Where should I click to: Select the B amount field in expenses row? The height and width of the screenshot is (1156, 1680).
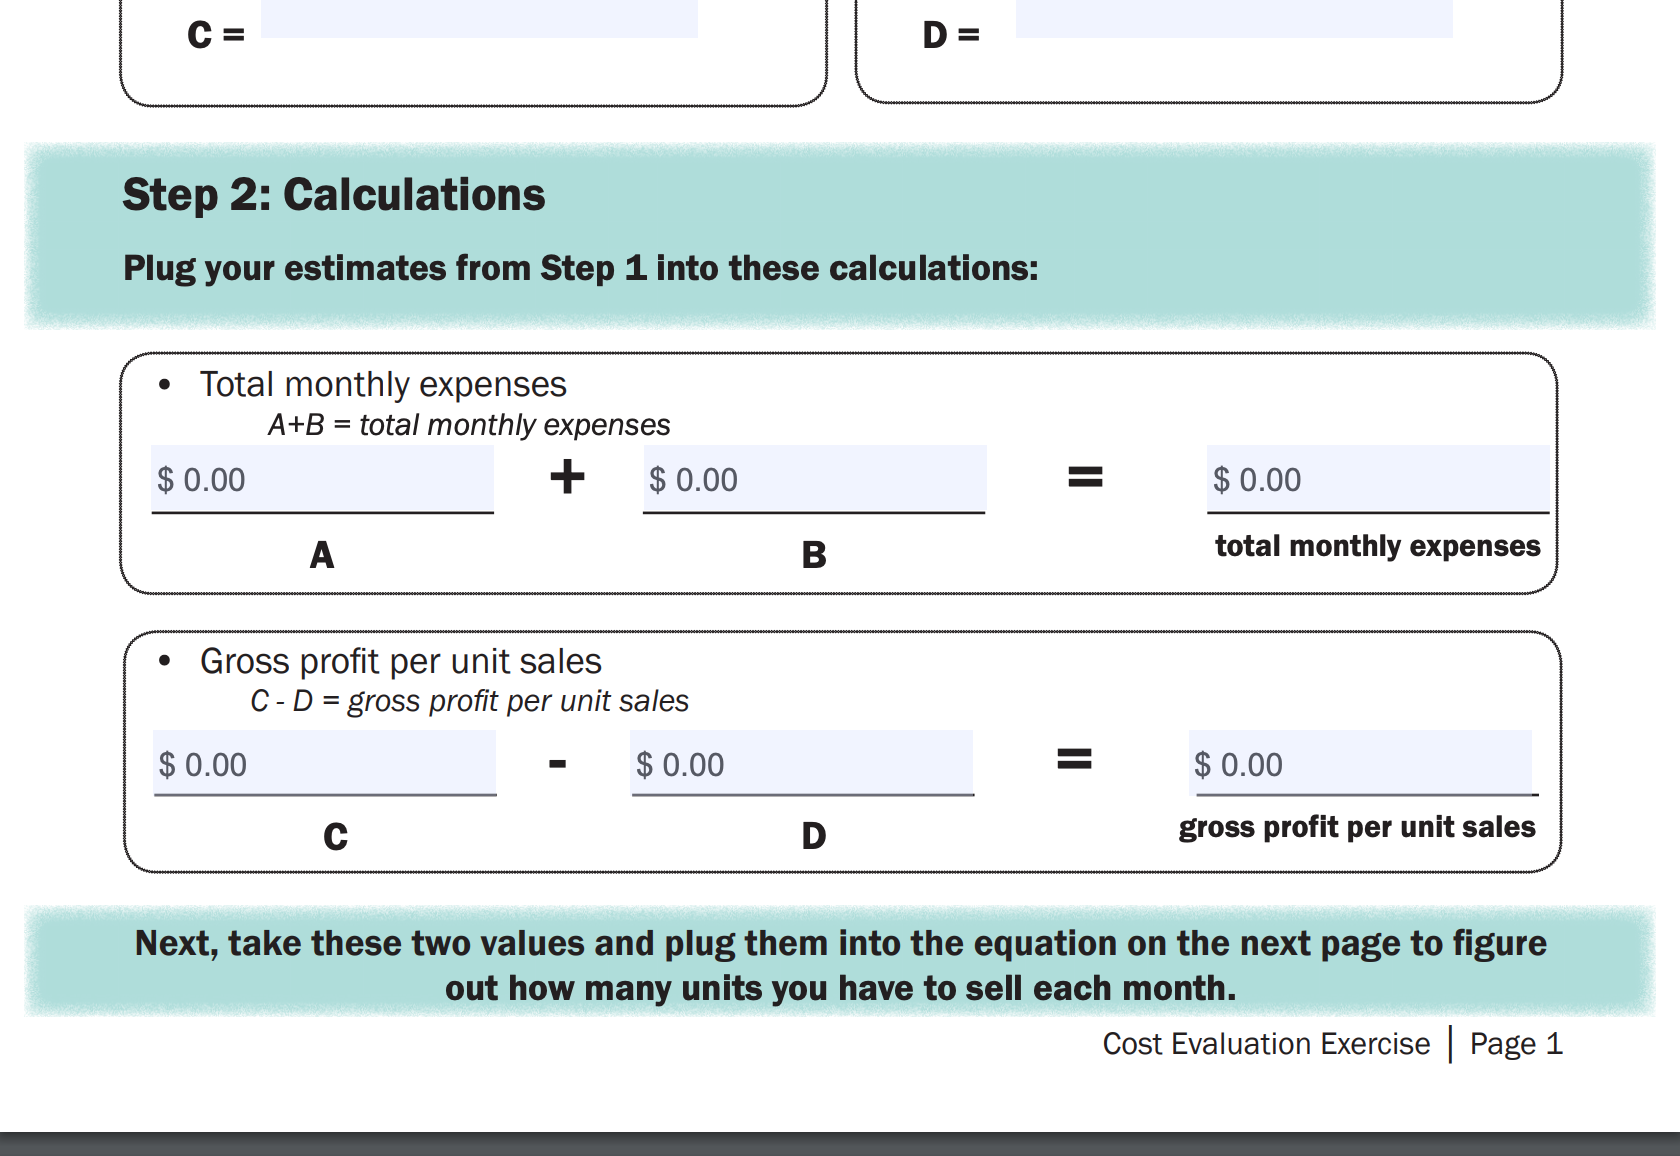(x=814, y=479)
